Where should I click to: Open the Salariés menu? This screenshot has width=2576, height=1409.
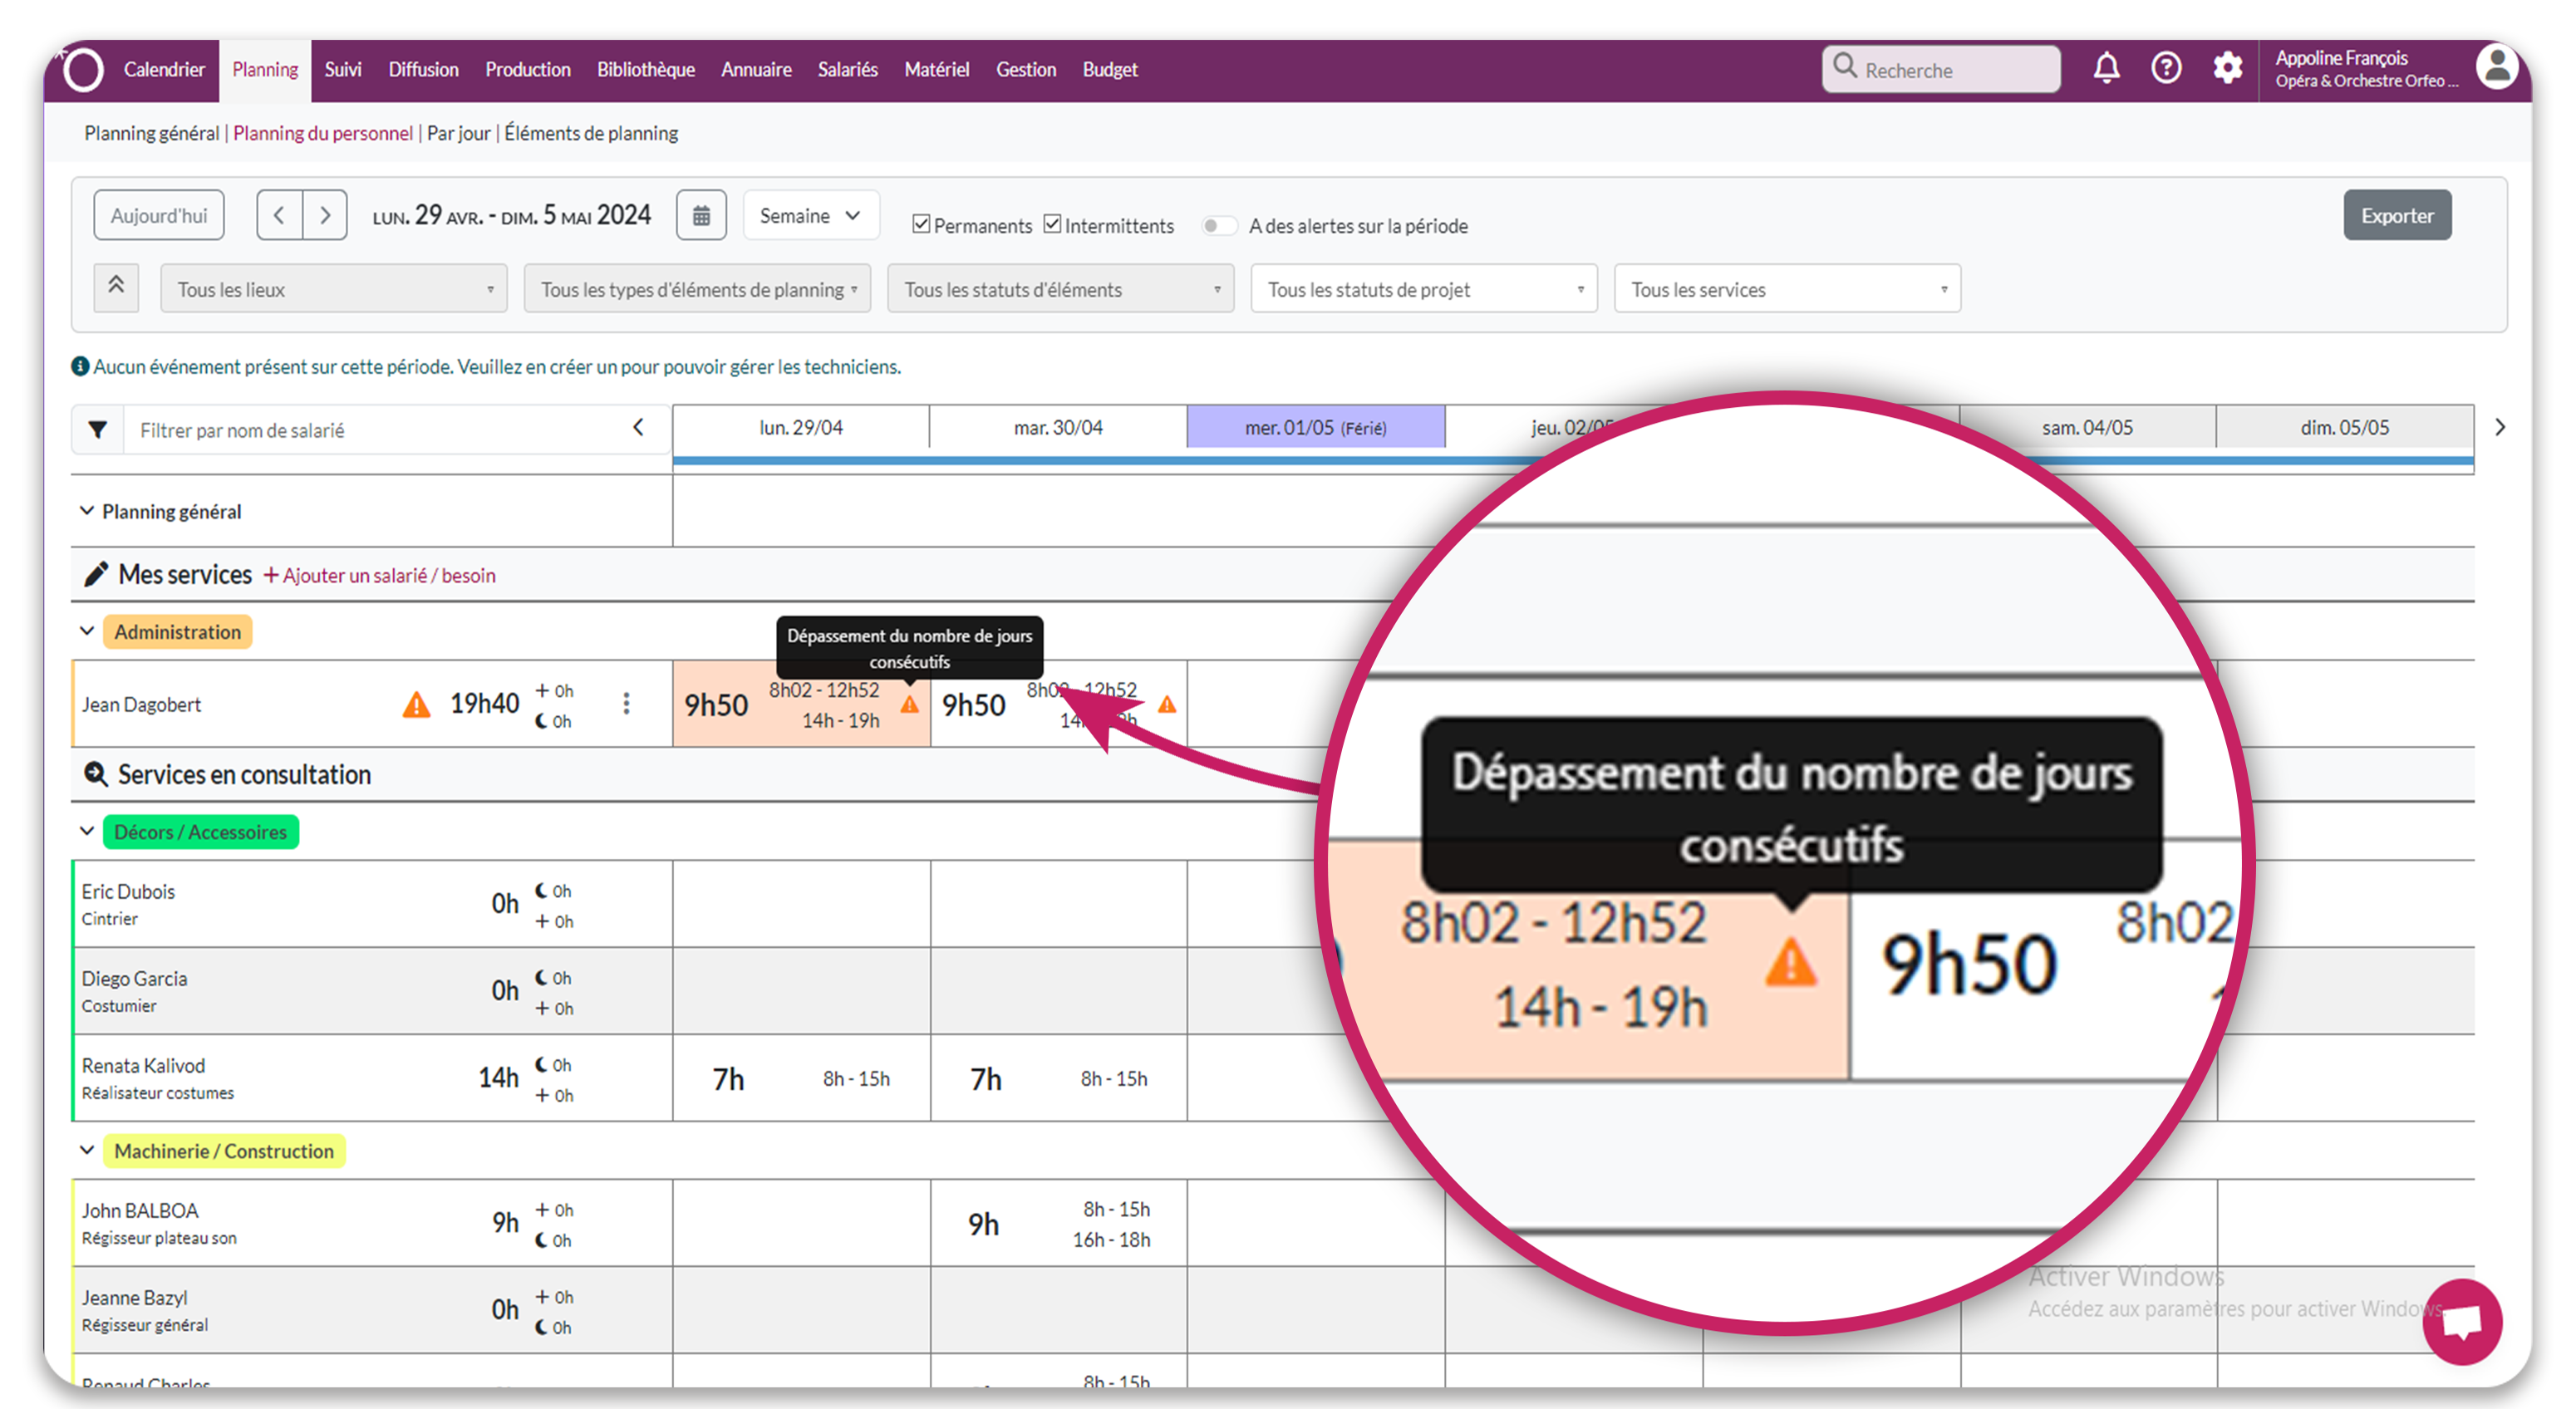pos(847,69)
